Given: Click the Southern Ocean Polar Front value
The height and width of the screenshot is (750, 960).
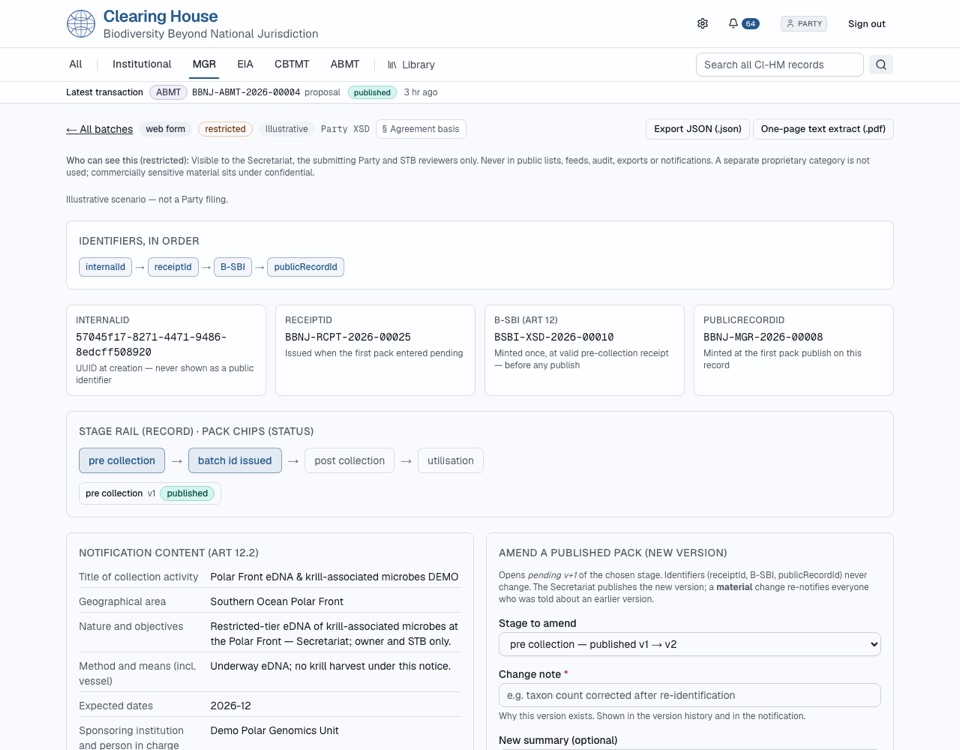Looking at the screenshot, I should tap(277, 601).
